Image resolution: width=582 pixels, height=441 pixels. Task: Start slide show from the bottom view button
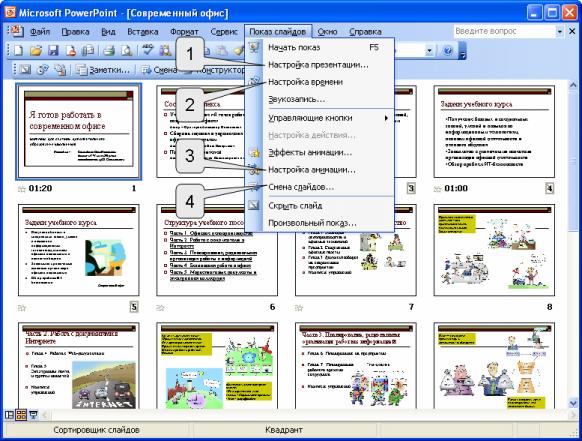pos(33,415)
